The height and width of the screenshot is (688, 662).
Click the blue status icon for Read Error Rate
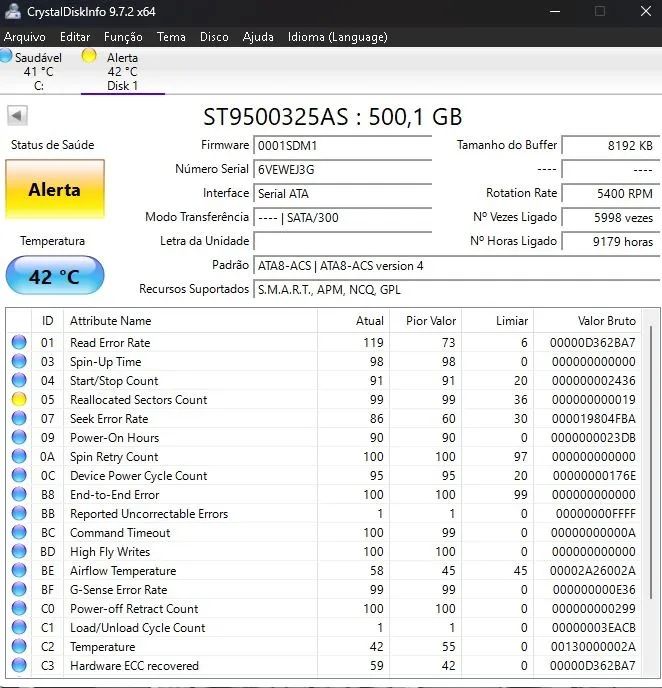tap(19, 342)
